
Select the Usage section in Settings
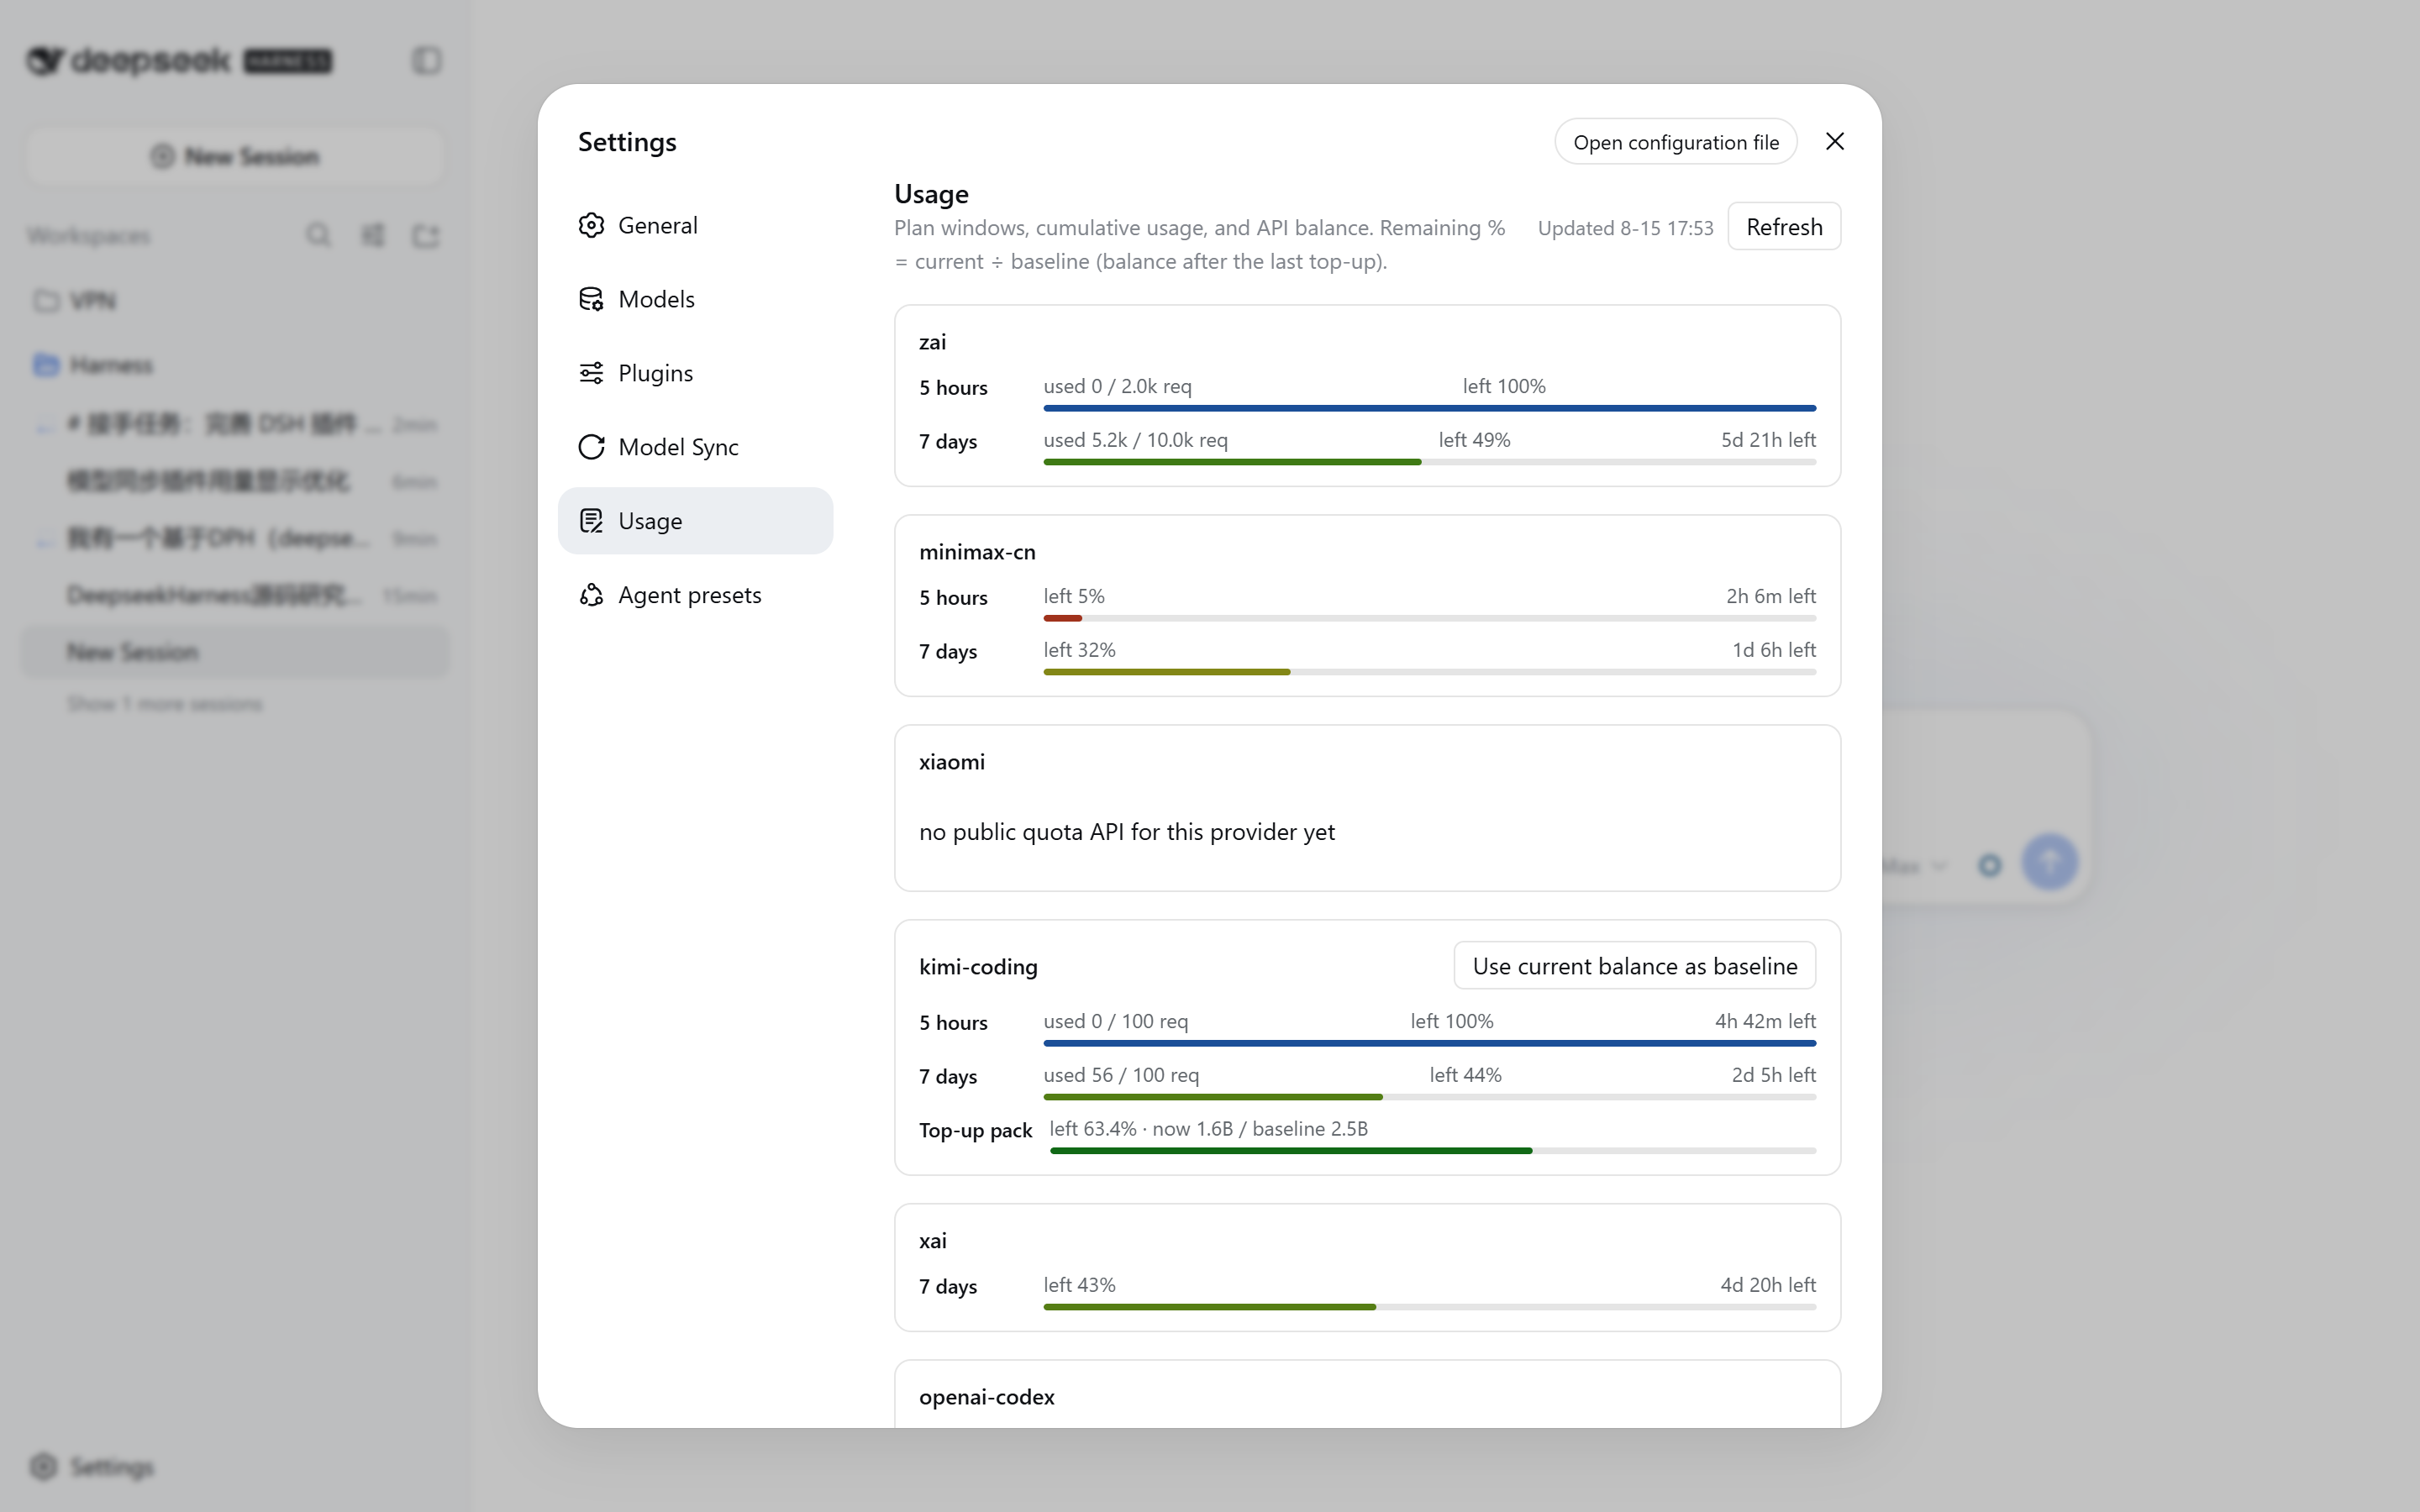[695, 521]
